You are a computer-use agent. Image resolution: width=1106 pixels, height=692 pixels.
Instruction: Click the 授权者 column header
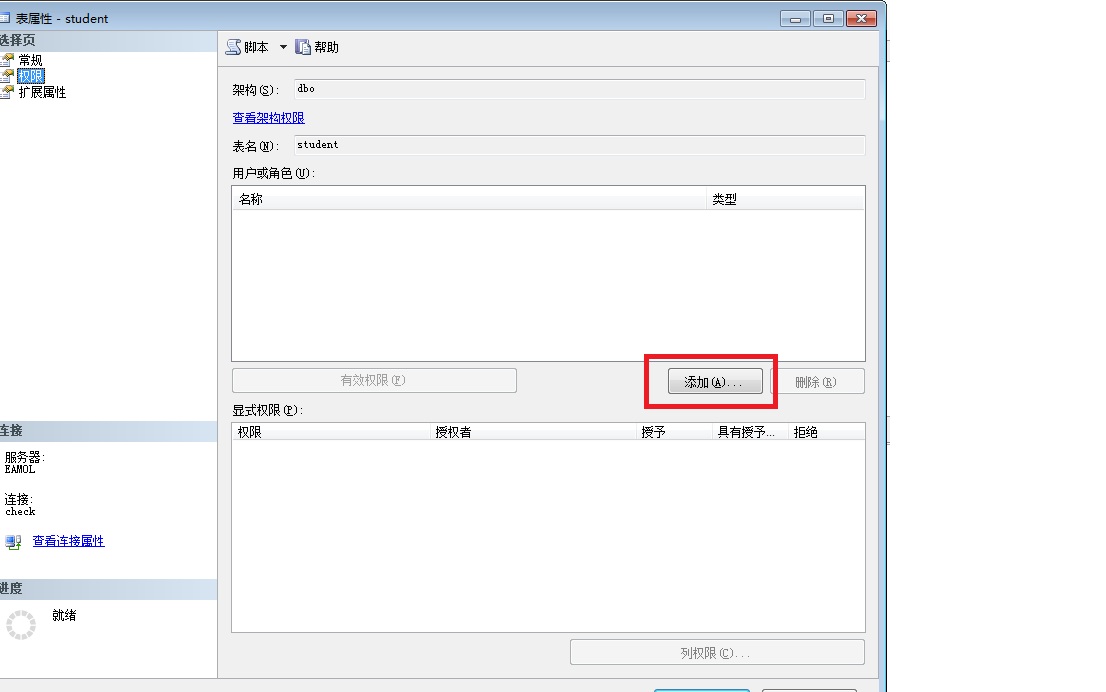(x=533, y=432)
